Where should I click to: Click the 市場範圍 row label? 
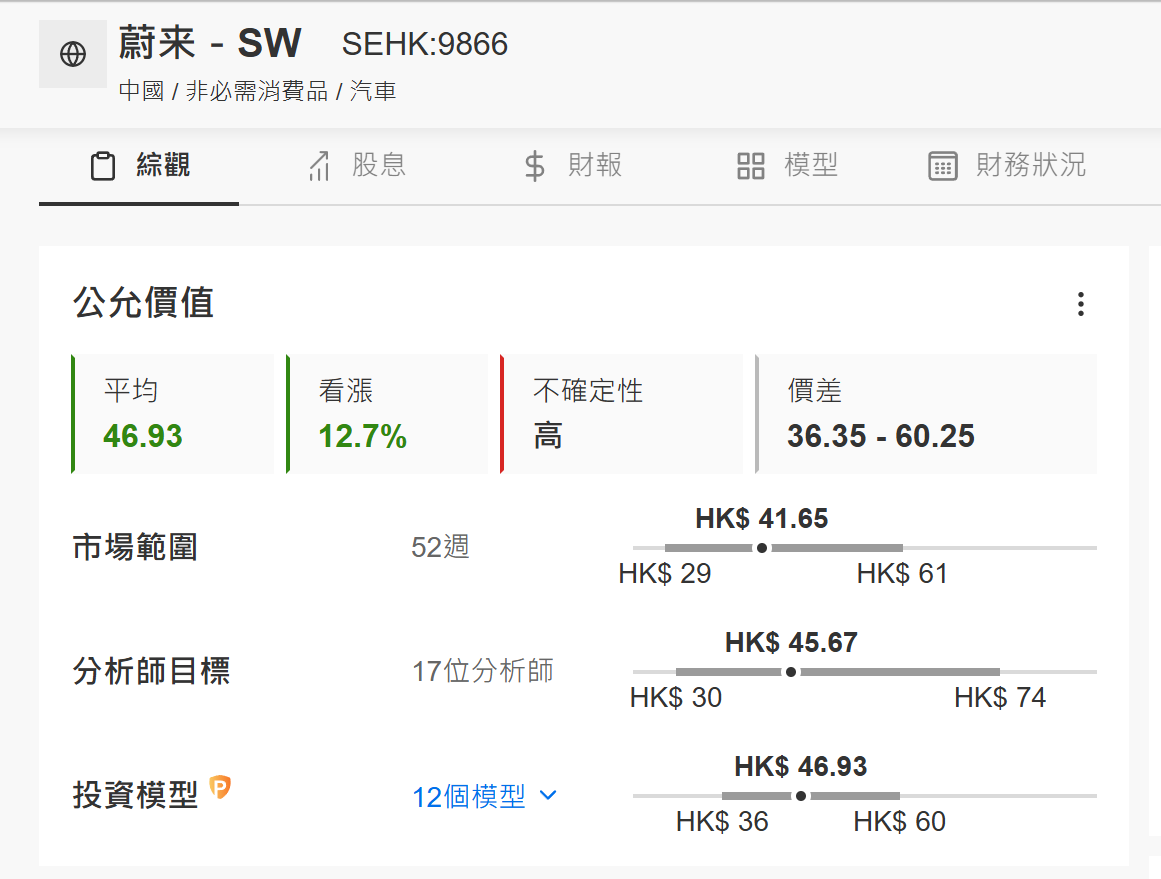coord(135,547)
